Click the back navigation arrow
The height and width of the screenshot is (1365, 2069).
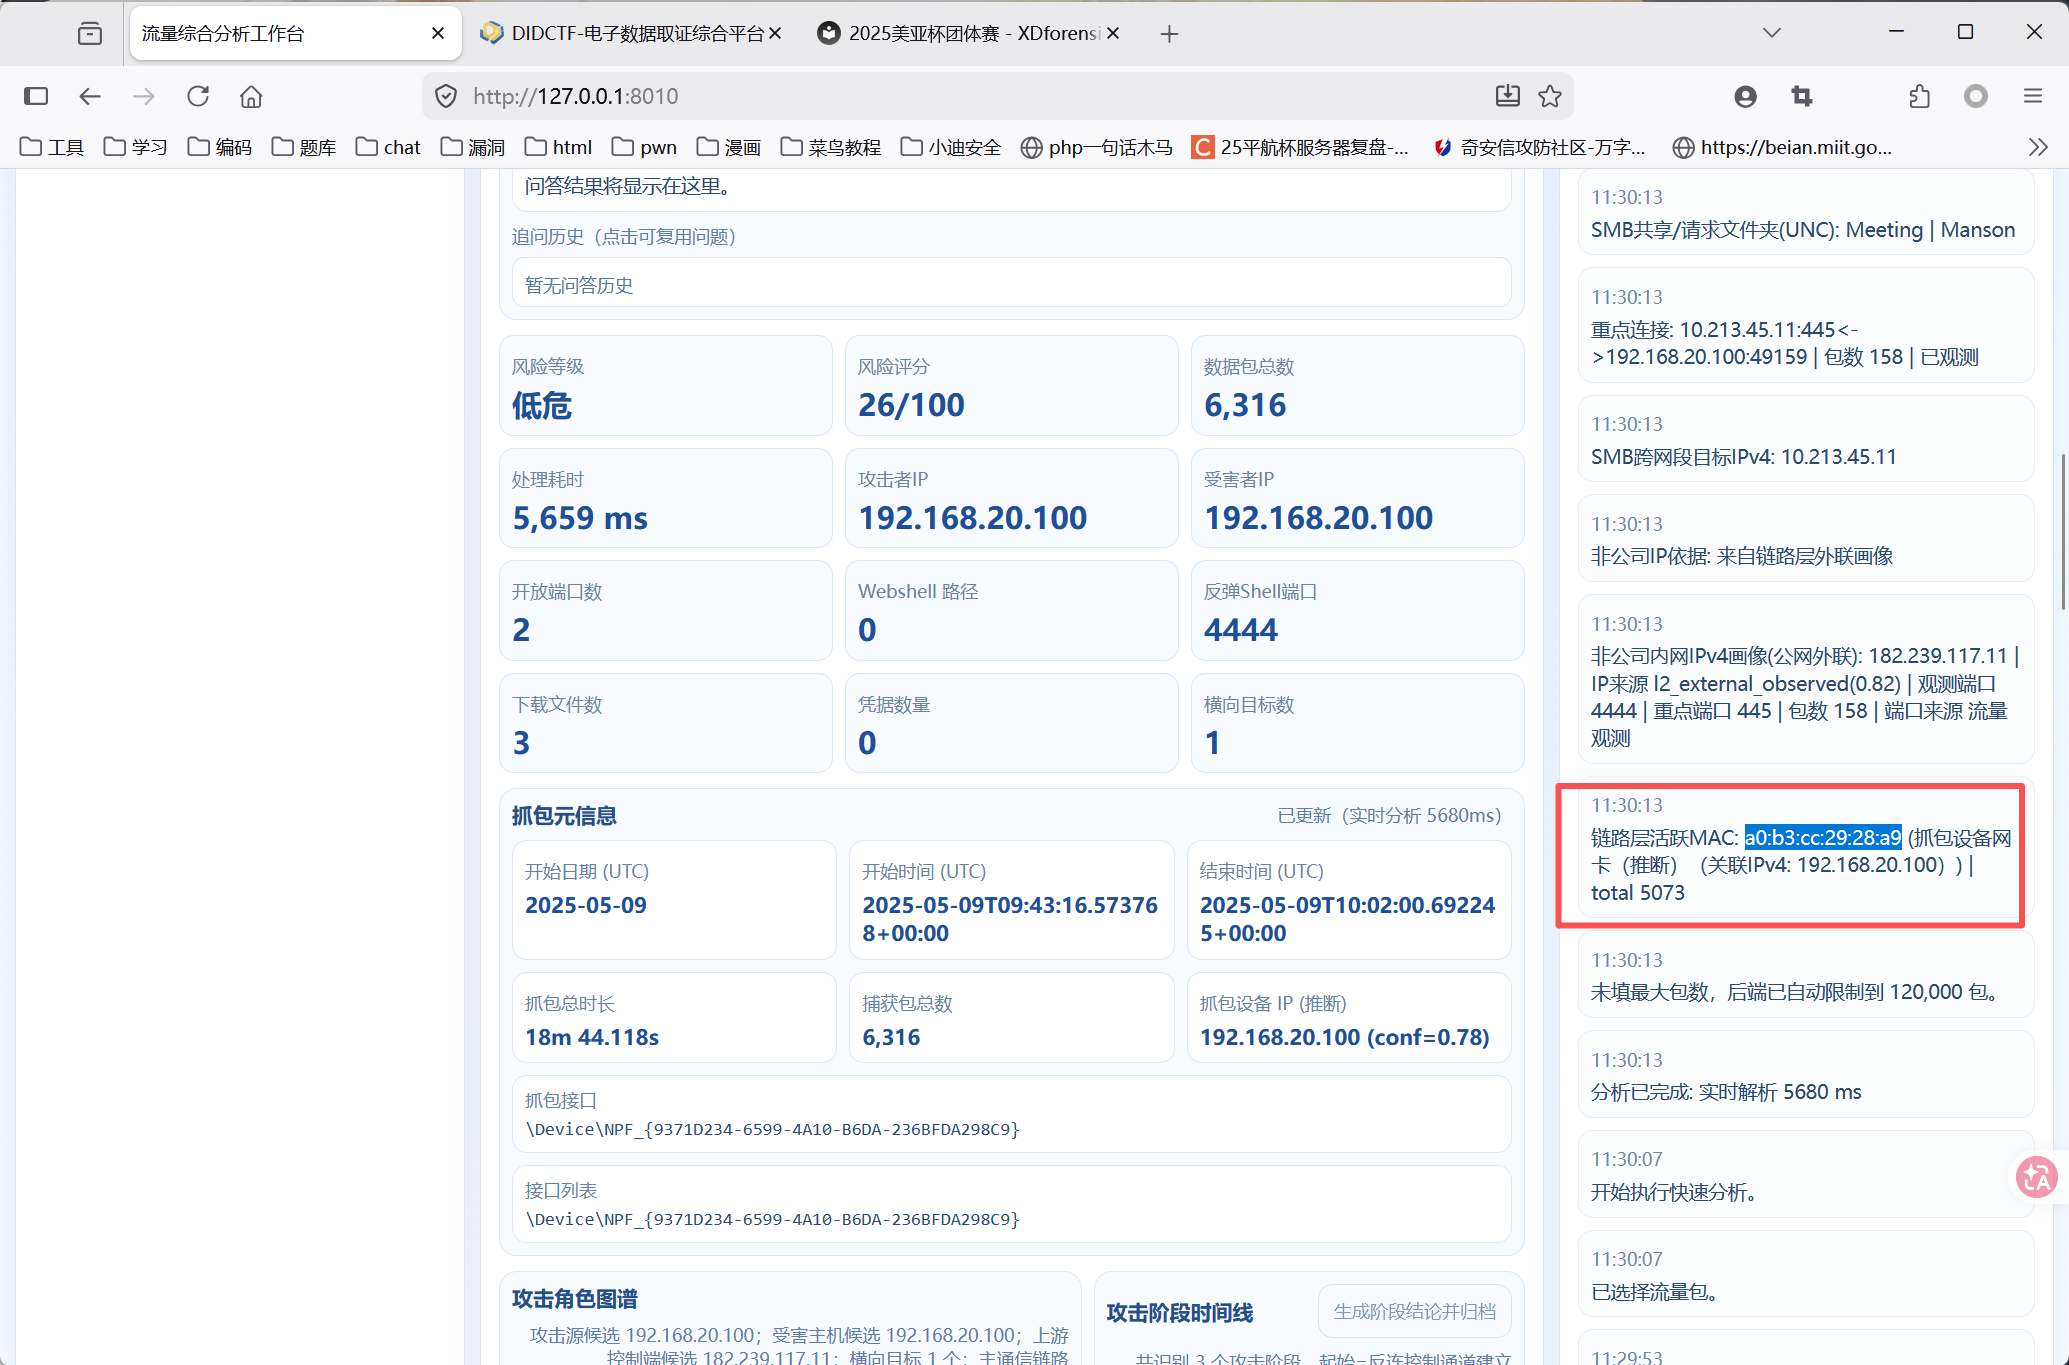(x=90, y=96)
